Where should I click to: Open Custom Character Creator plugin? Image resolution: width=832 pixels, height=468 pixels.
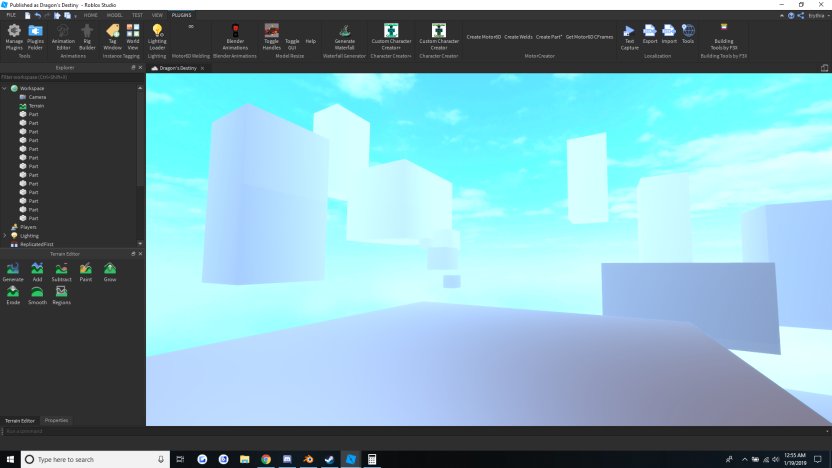(x=439, y=37)
